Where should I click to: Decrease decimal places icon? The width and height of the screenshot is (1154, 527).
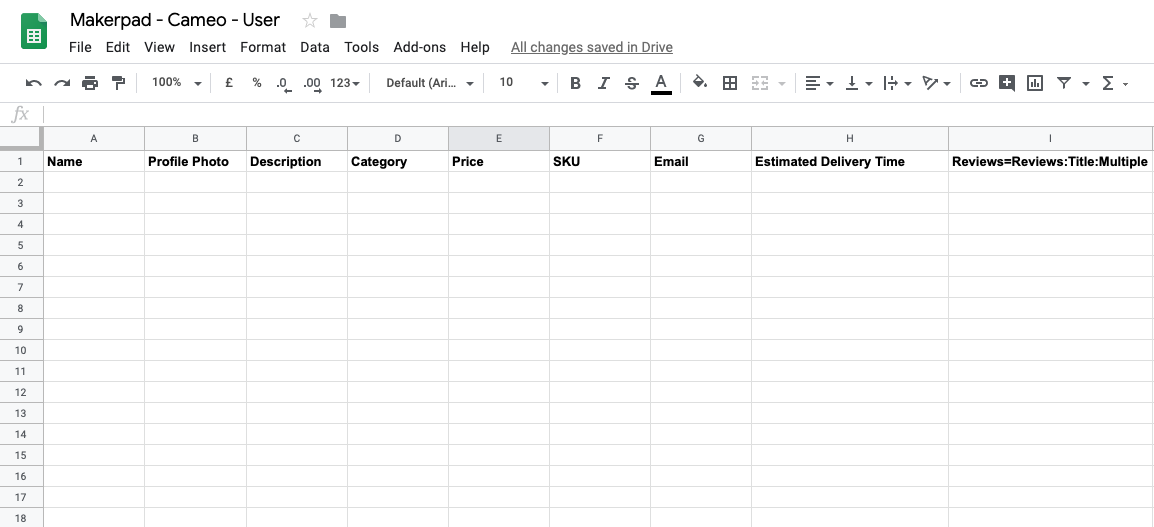(284, 83)
